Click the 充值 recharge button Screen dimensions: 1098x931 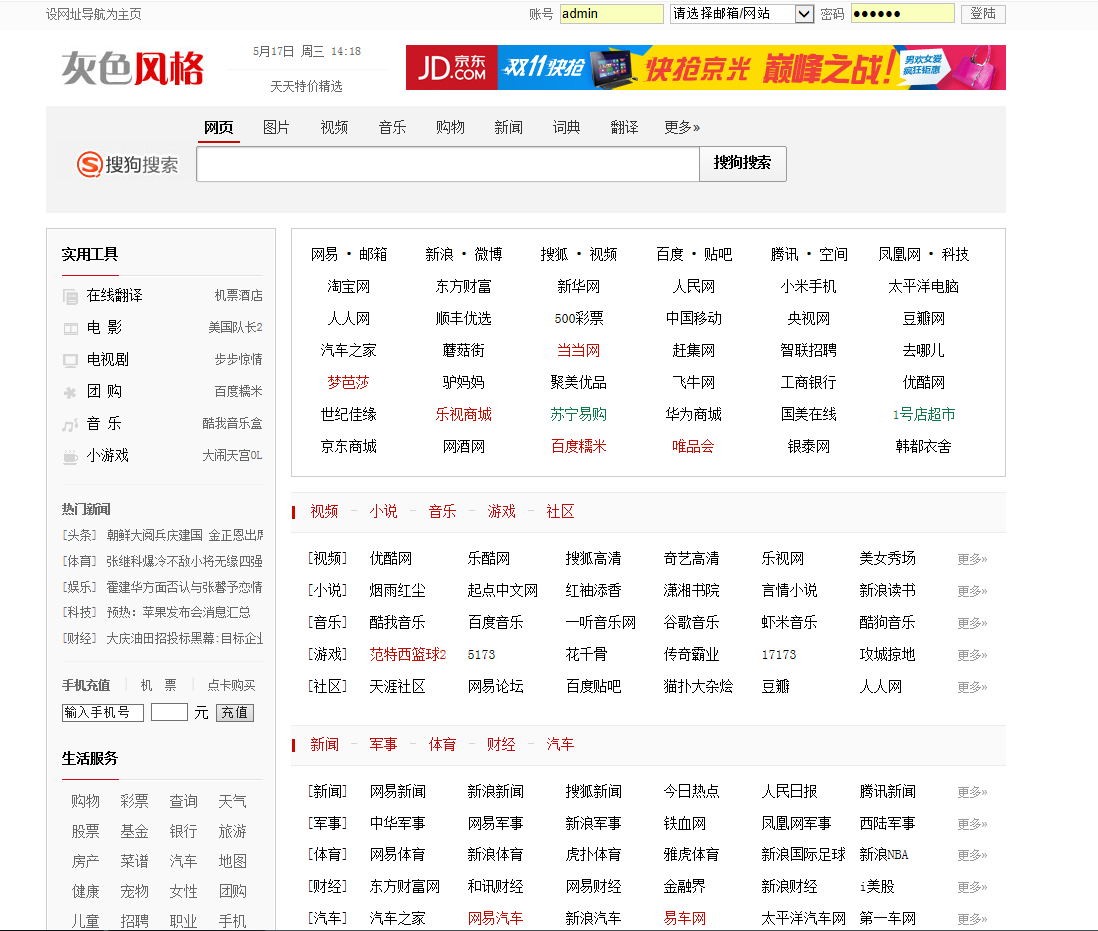pos(235,713)
